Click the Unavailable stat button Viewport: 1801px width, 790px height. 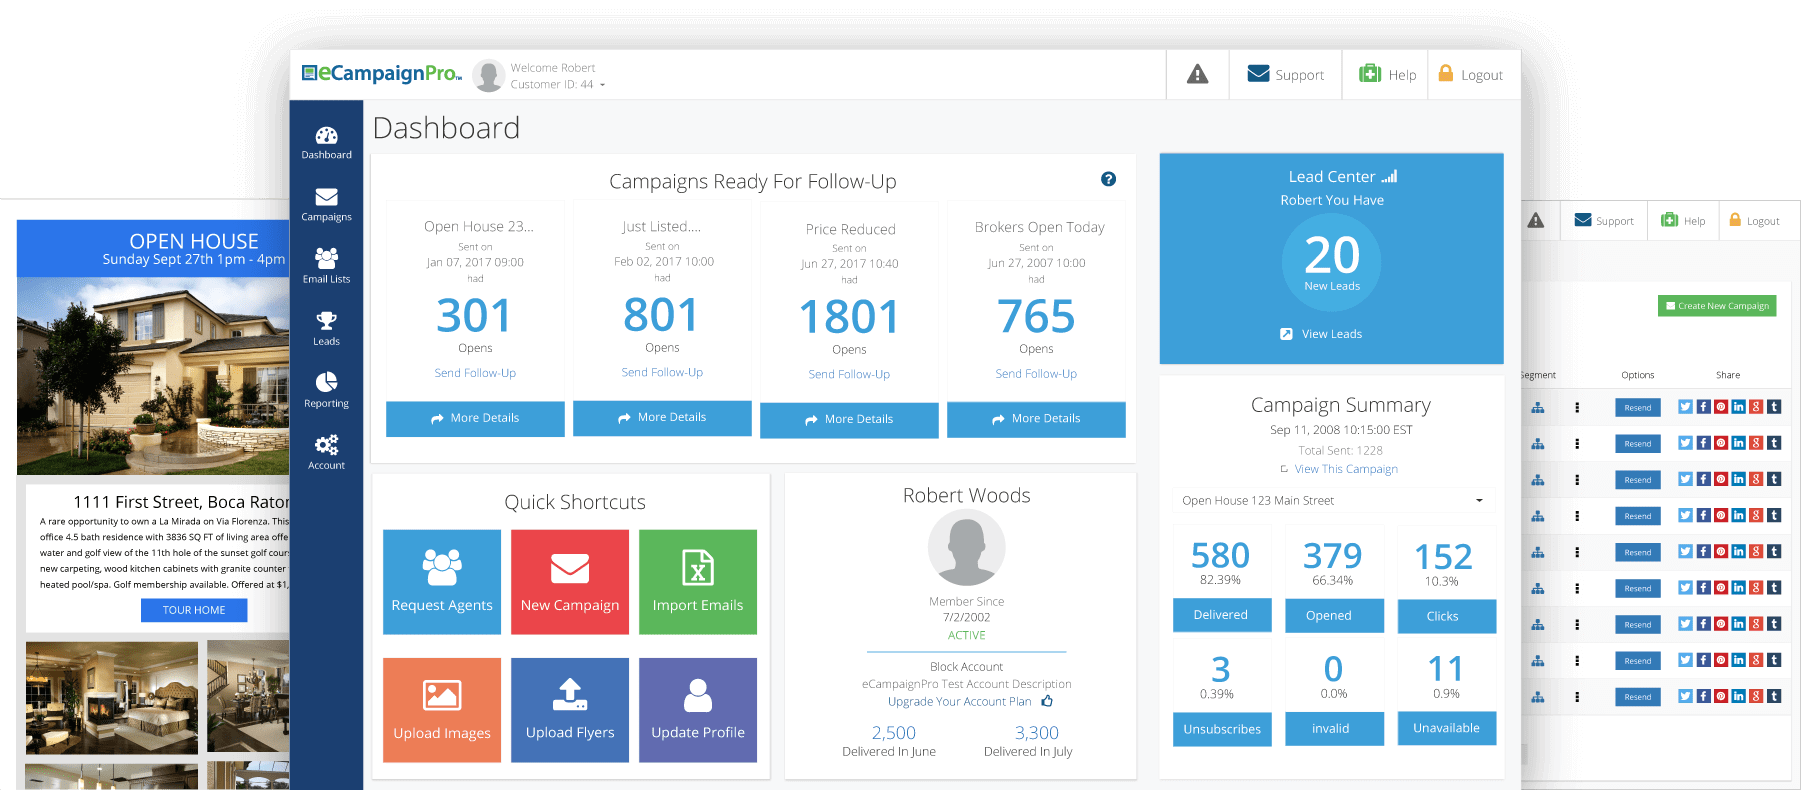coord(1447,728)
